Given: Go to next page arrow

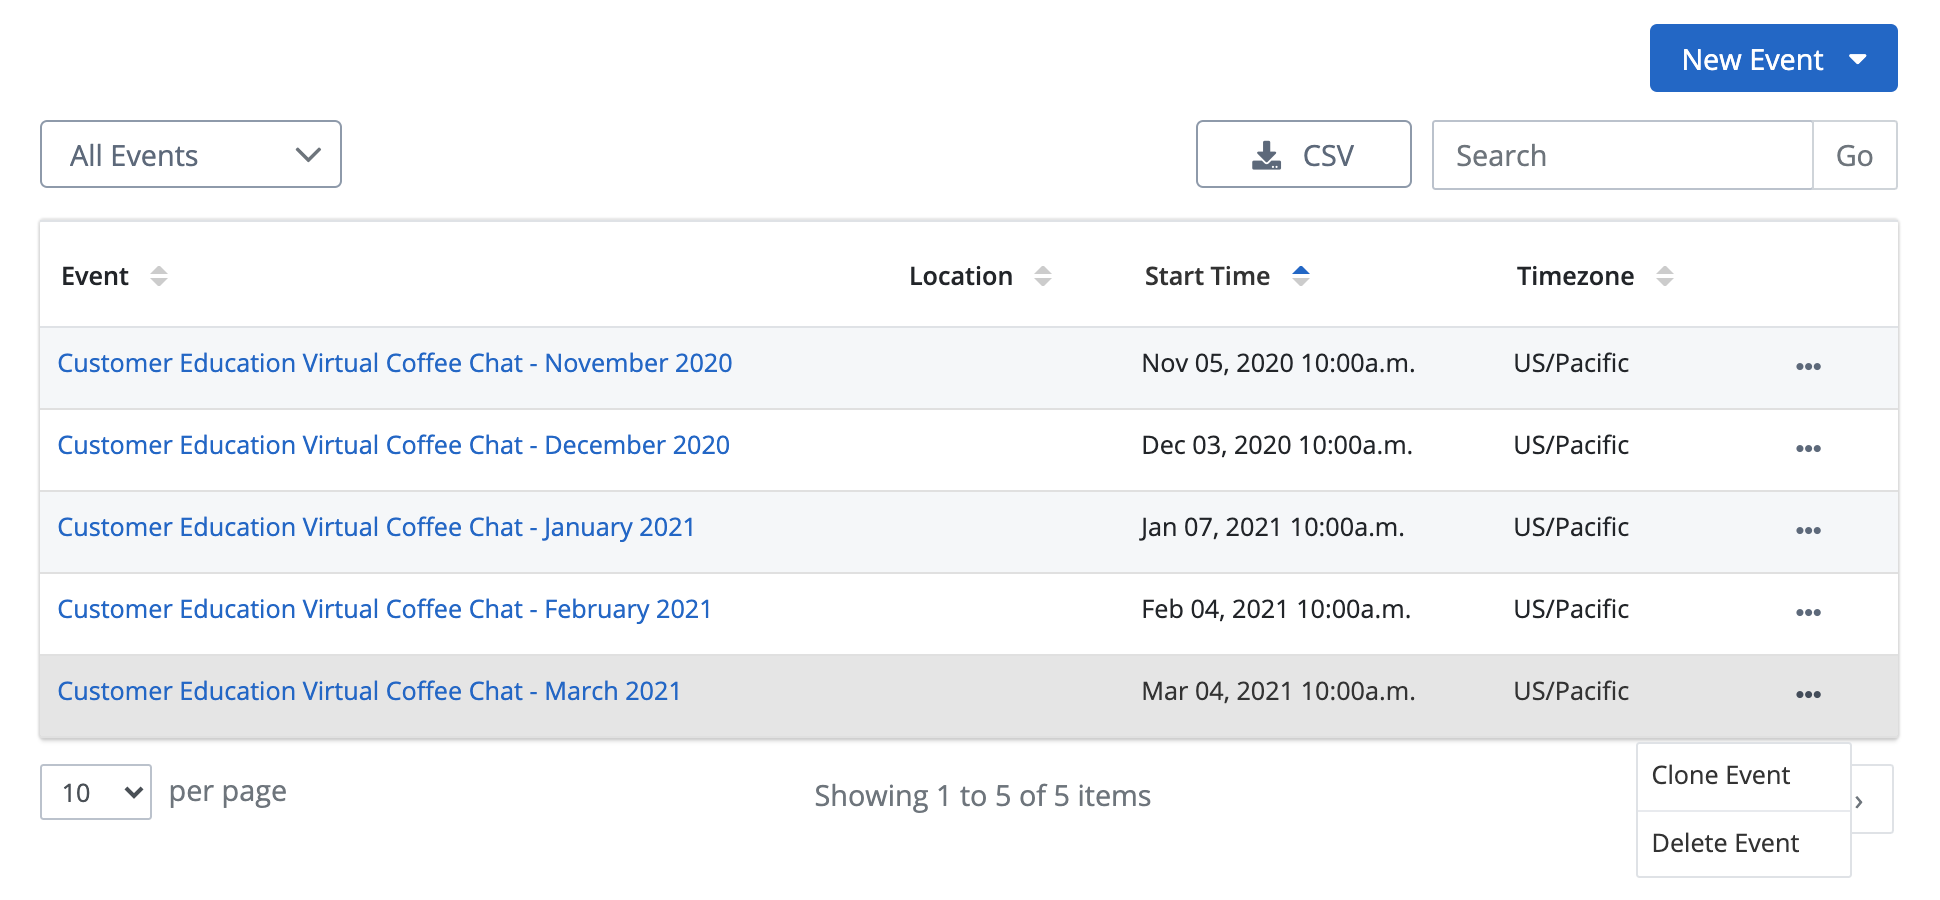Looking at the screenshot, I should (1870, 800).
